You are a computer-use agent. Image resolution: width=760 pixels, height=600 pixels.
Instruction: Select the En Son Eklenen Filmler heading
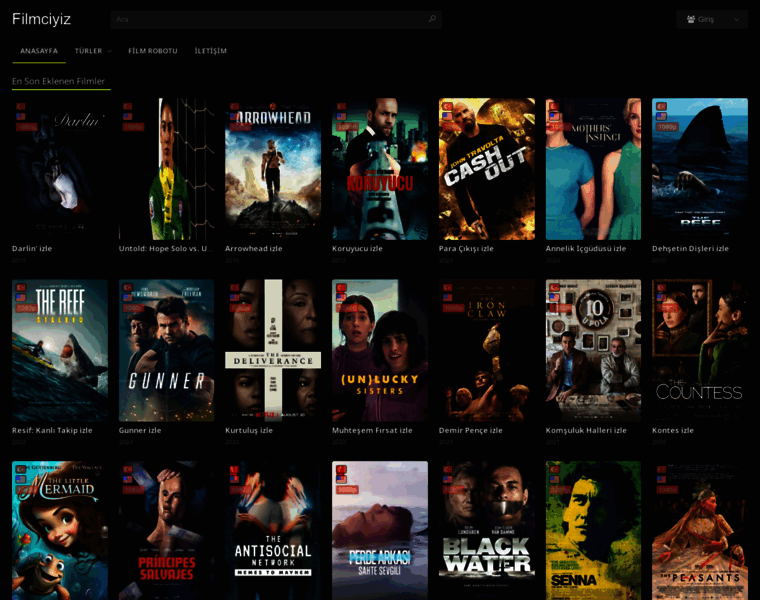click(x=58, y=81)
